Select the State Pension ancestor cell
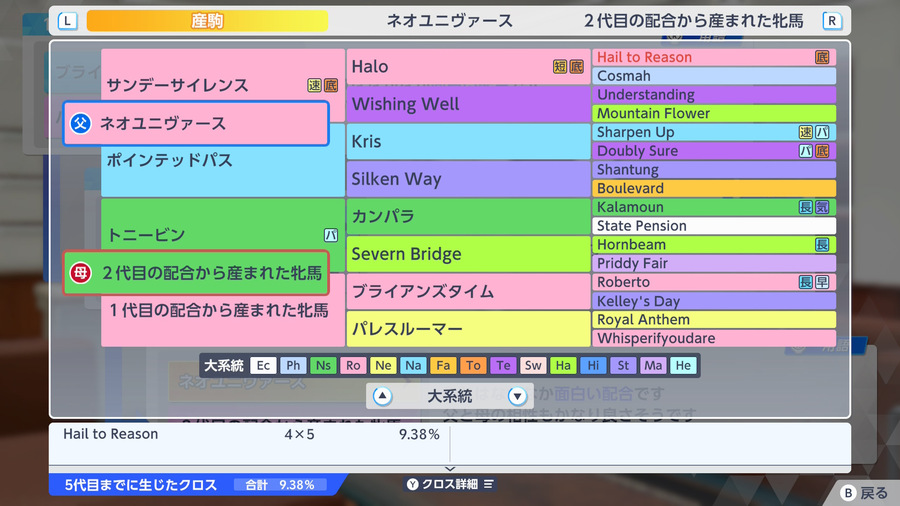Screen dimensions: 900x506 pos(714,226)
